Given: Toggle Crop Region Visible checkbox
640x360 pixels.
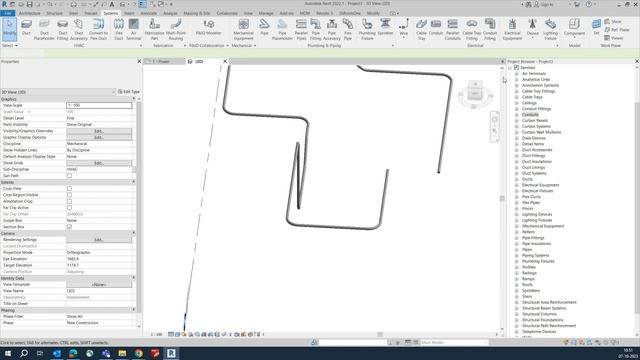Looking at the screenshot, I should (69, 195).
